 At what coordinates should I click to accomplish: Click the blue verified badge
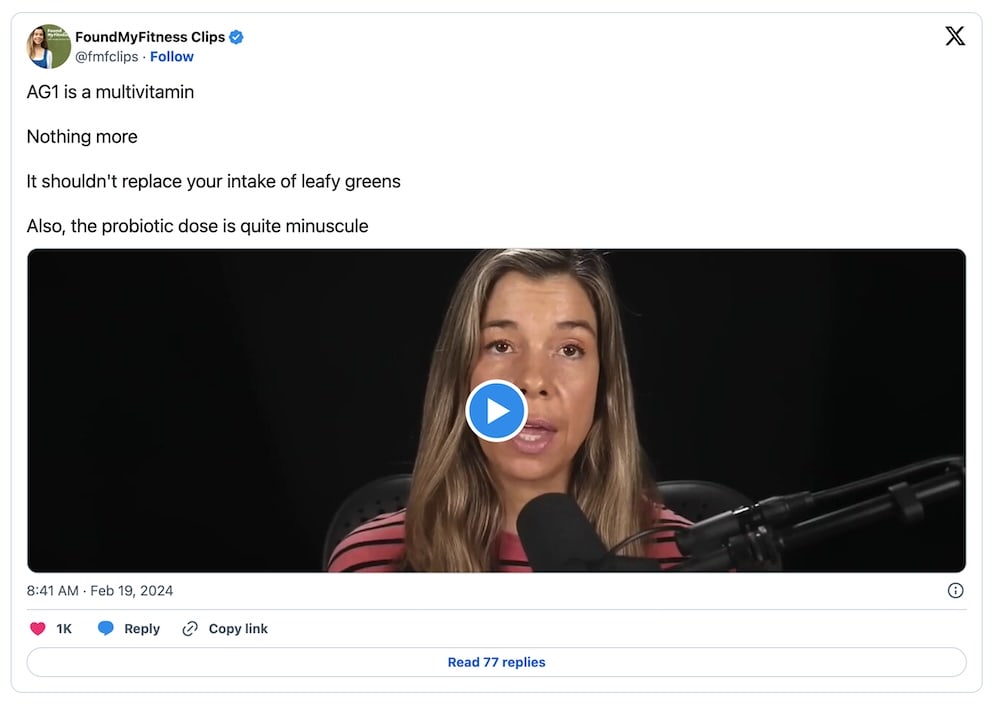(x=237, y=37)
